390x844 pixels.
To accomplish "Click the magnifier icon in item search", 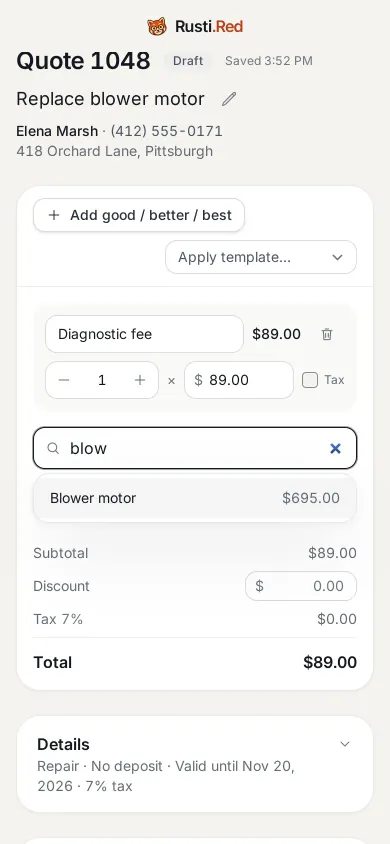I will pyautogui.click(x=53, y=448).
